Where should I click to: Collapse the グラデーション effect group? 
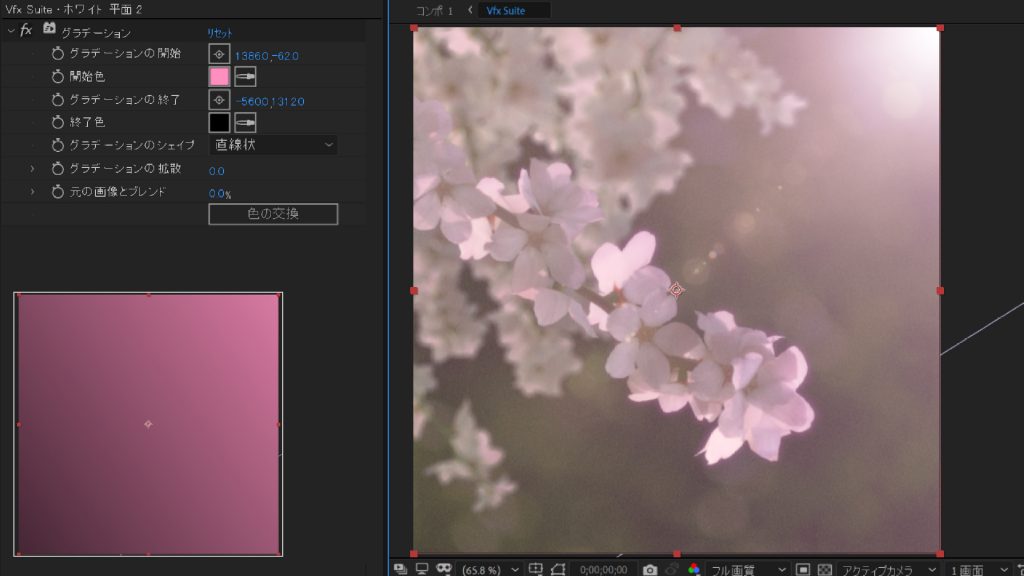pos(11,32)
